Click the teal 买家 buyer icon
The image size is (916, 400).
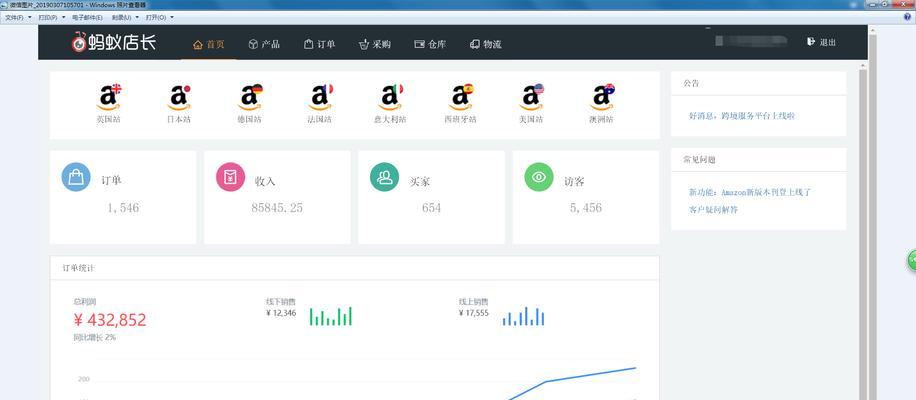point(384,177)
